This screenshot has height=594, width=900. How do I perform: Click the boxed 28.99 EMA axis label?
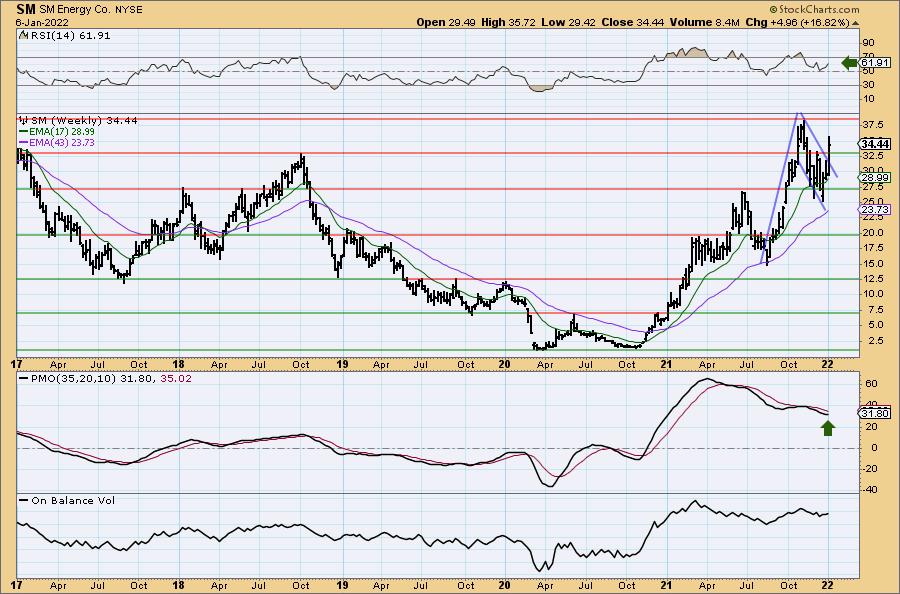point(875,177)
